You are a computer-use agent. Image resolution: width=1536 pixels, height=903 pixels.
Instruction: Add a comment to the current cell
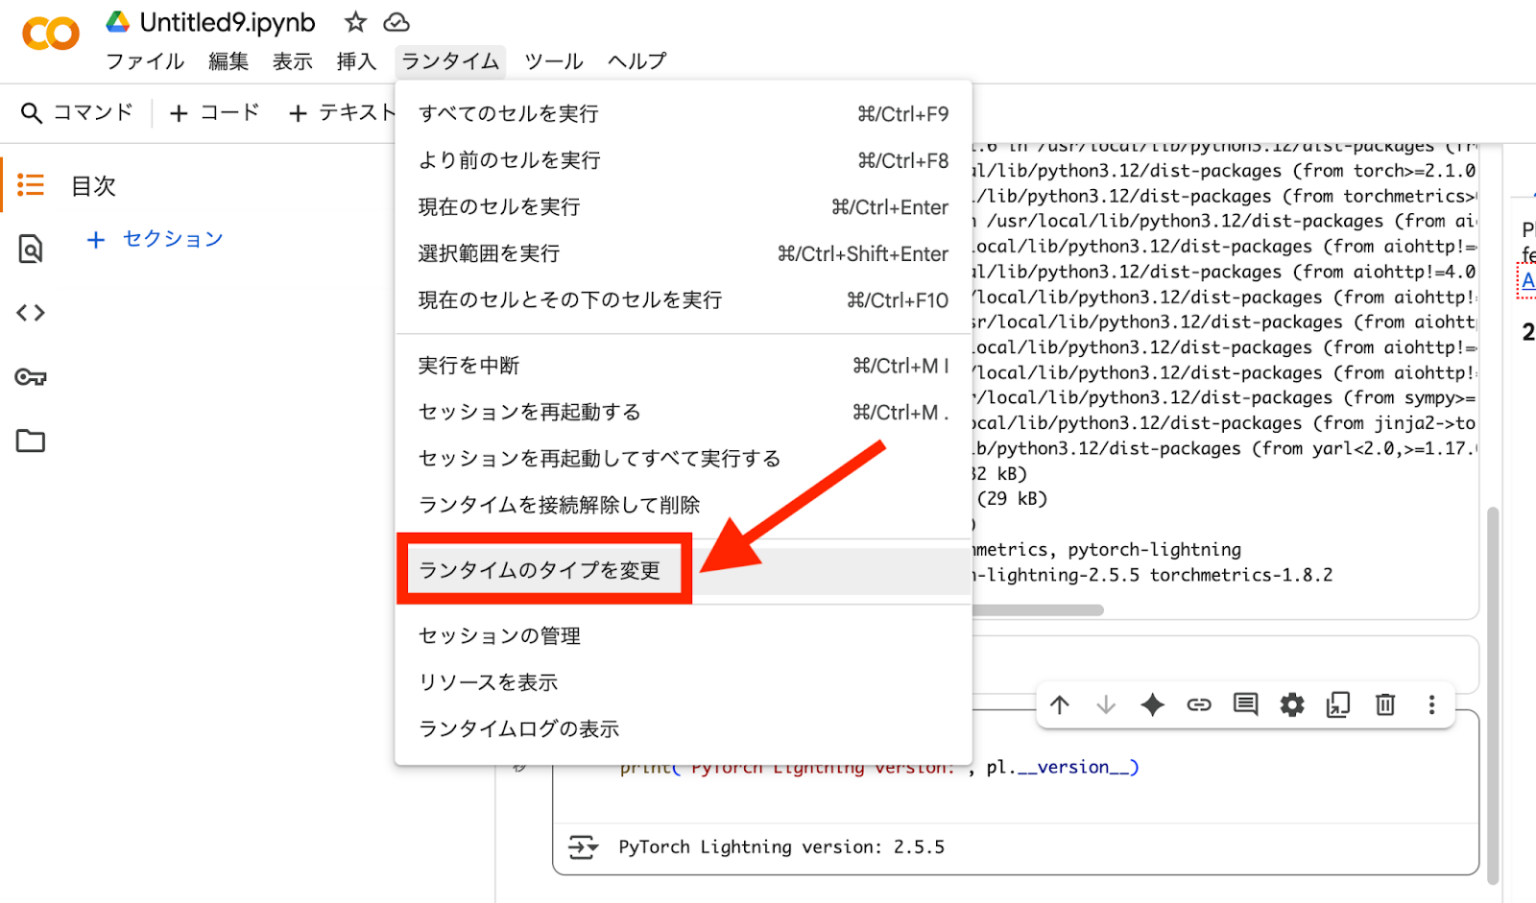tap(1245, 705)
